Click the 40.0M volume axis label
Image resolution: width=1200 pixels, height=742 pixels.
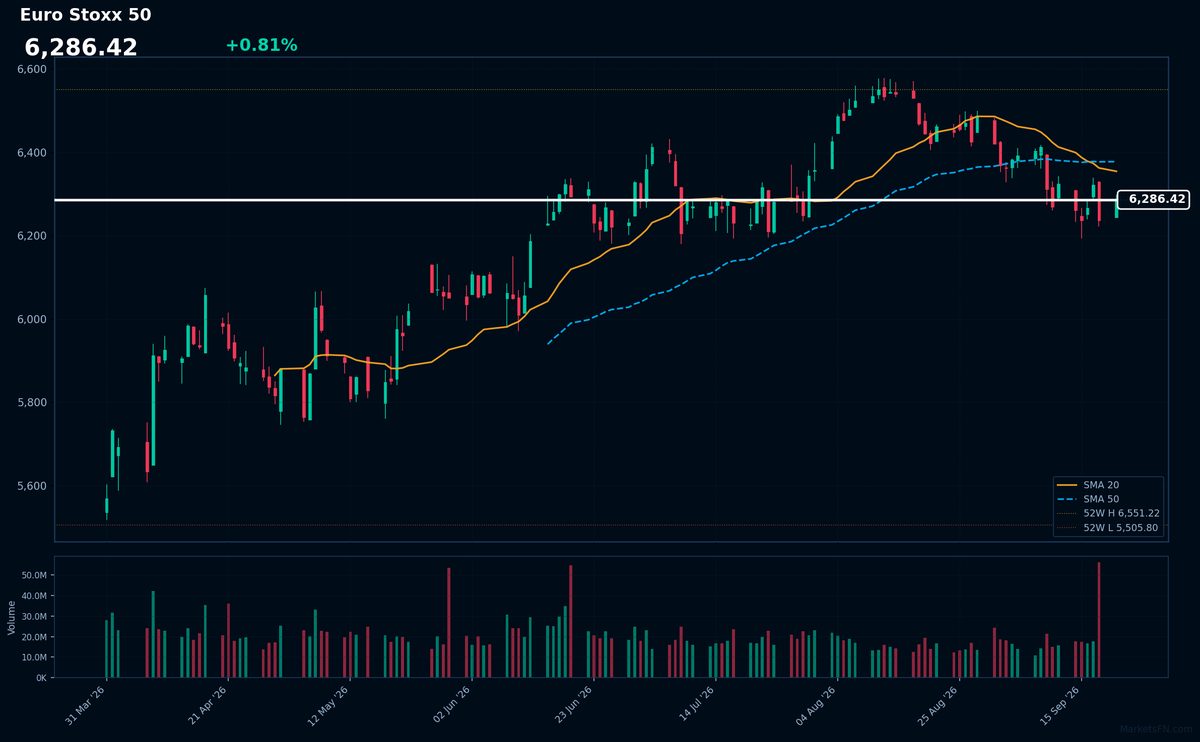click(34, 596)
